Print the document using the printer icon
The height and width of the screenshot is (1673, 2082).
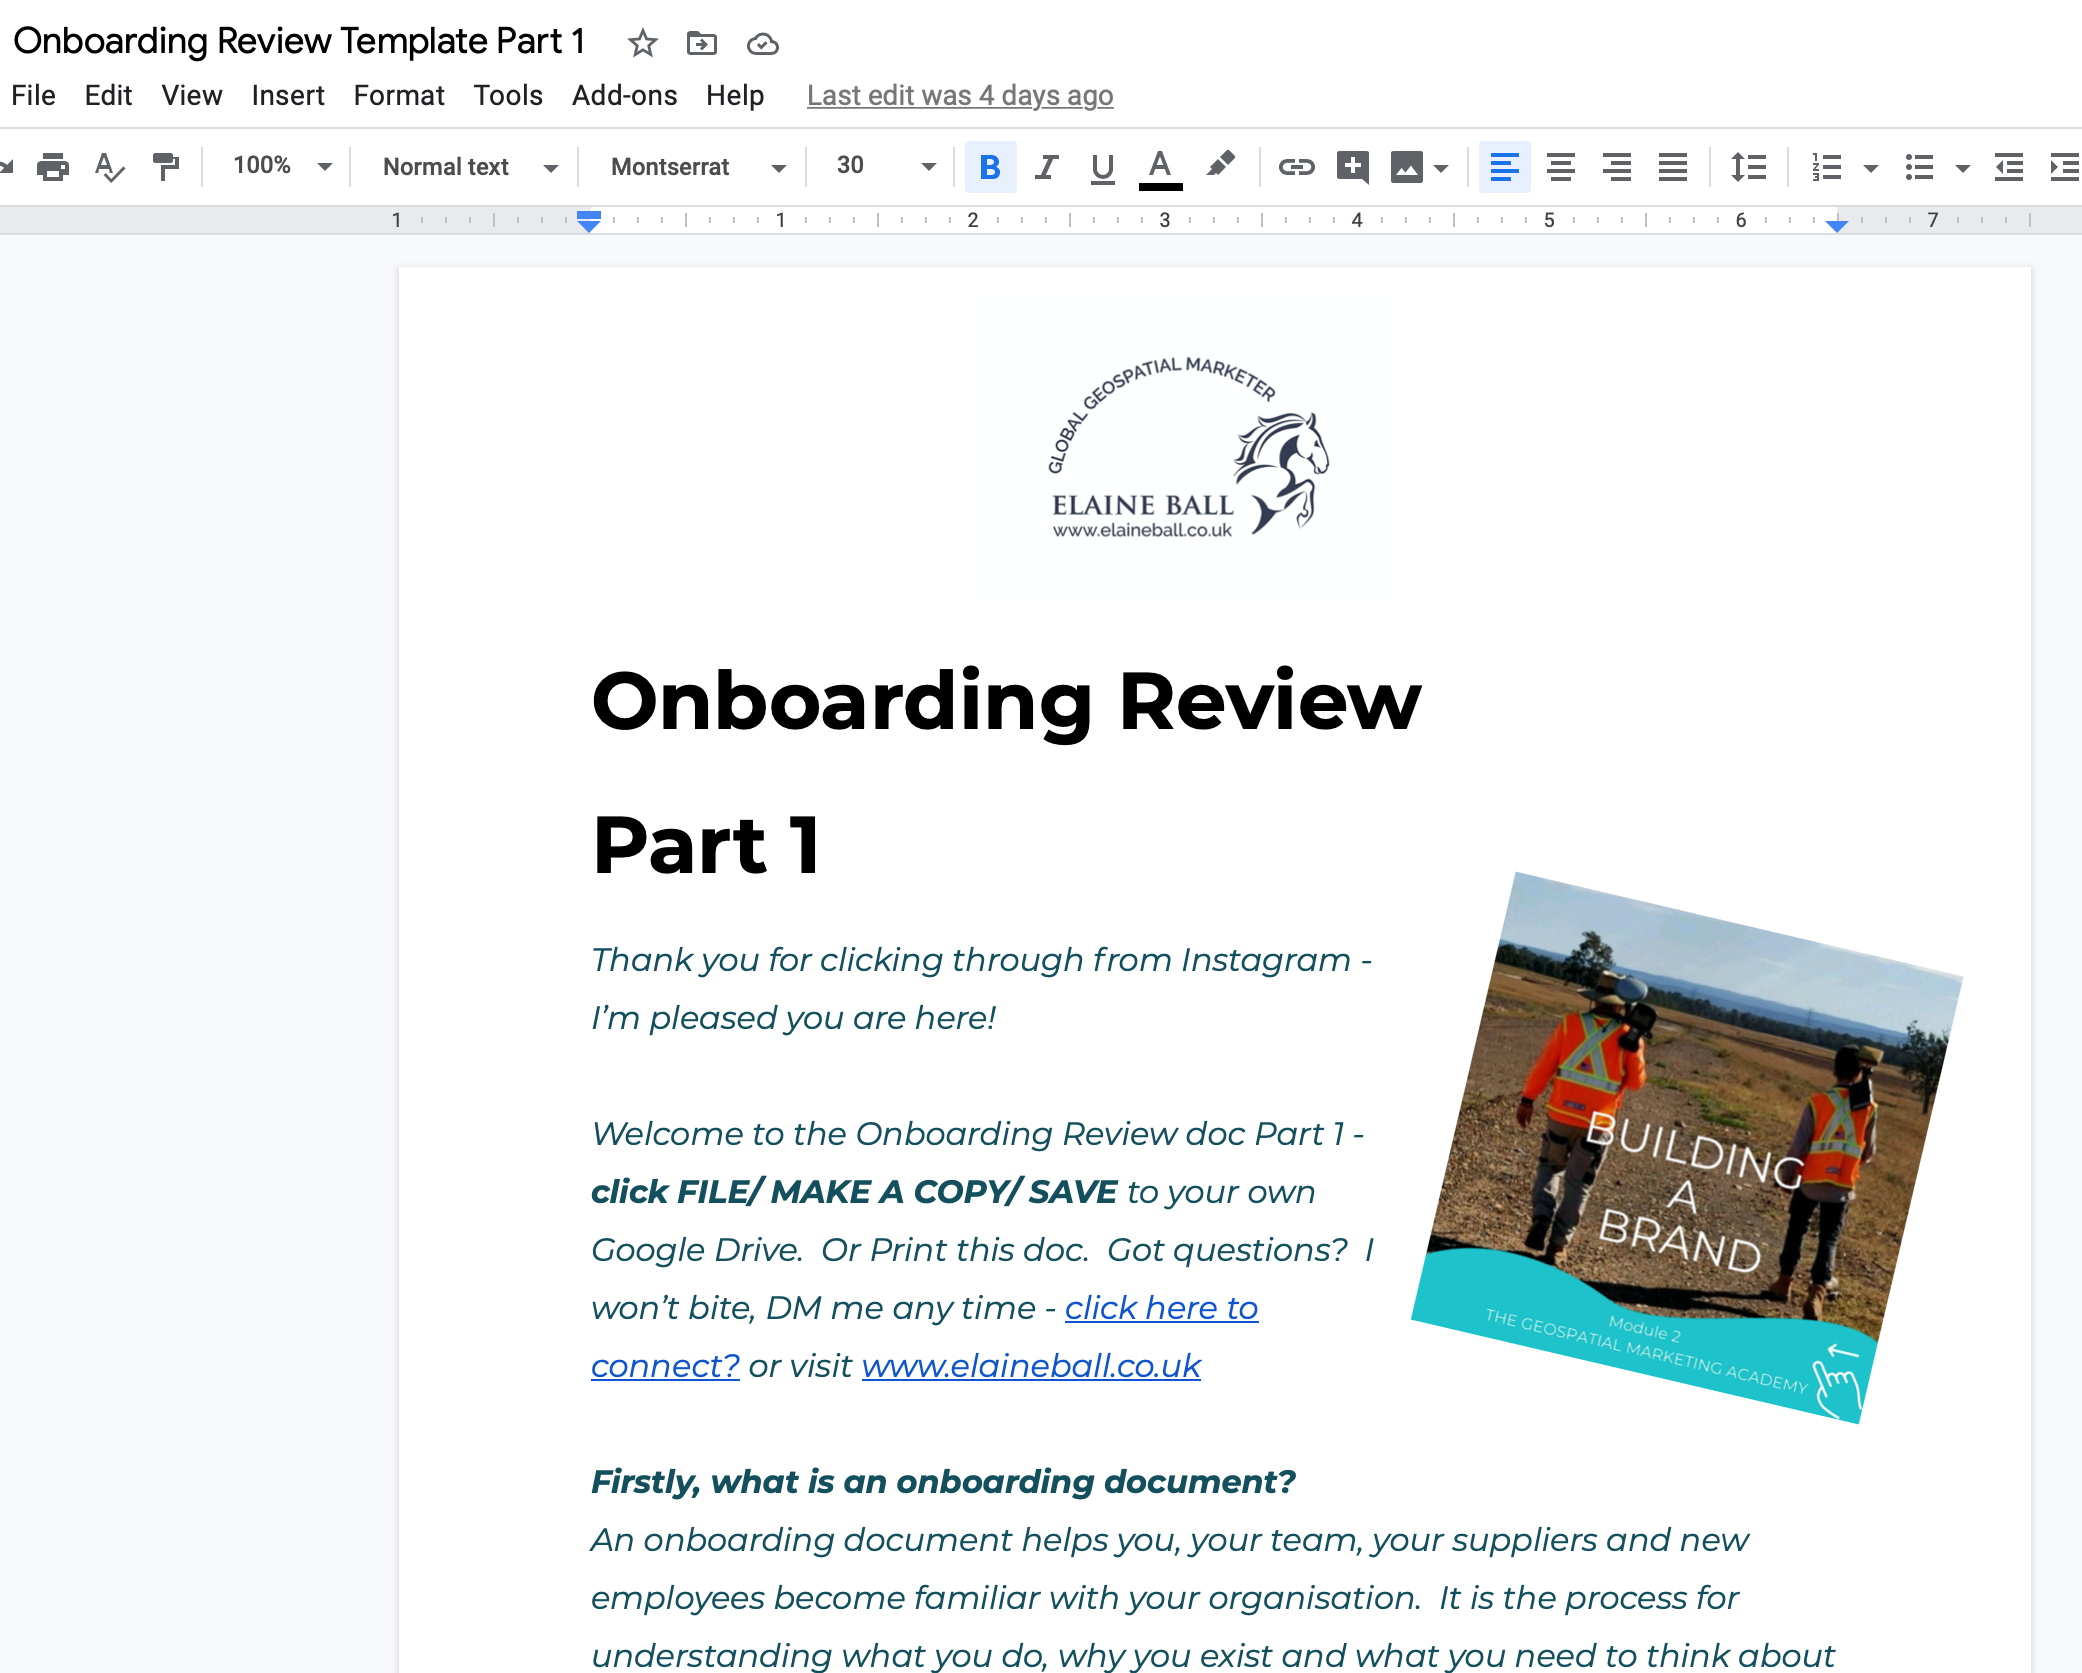[53, 166]
